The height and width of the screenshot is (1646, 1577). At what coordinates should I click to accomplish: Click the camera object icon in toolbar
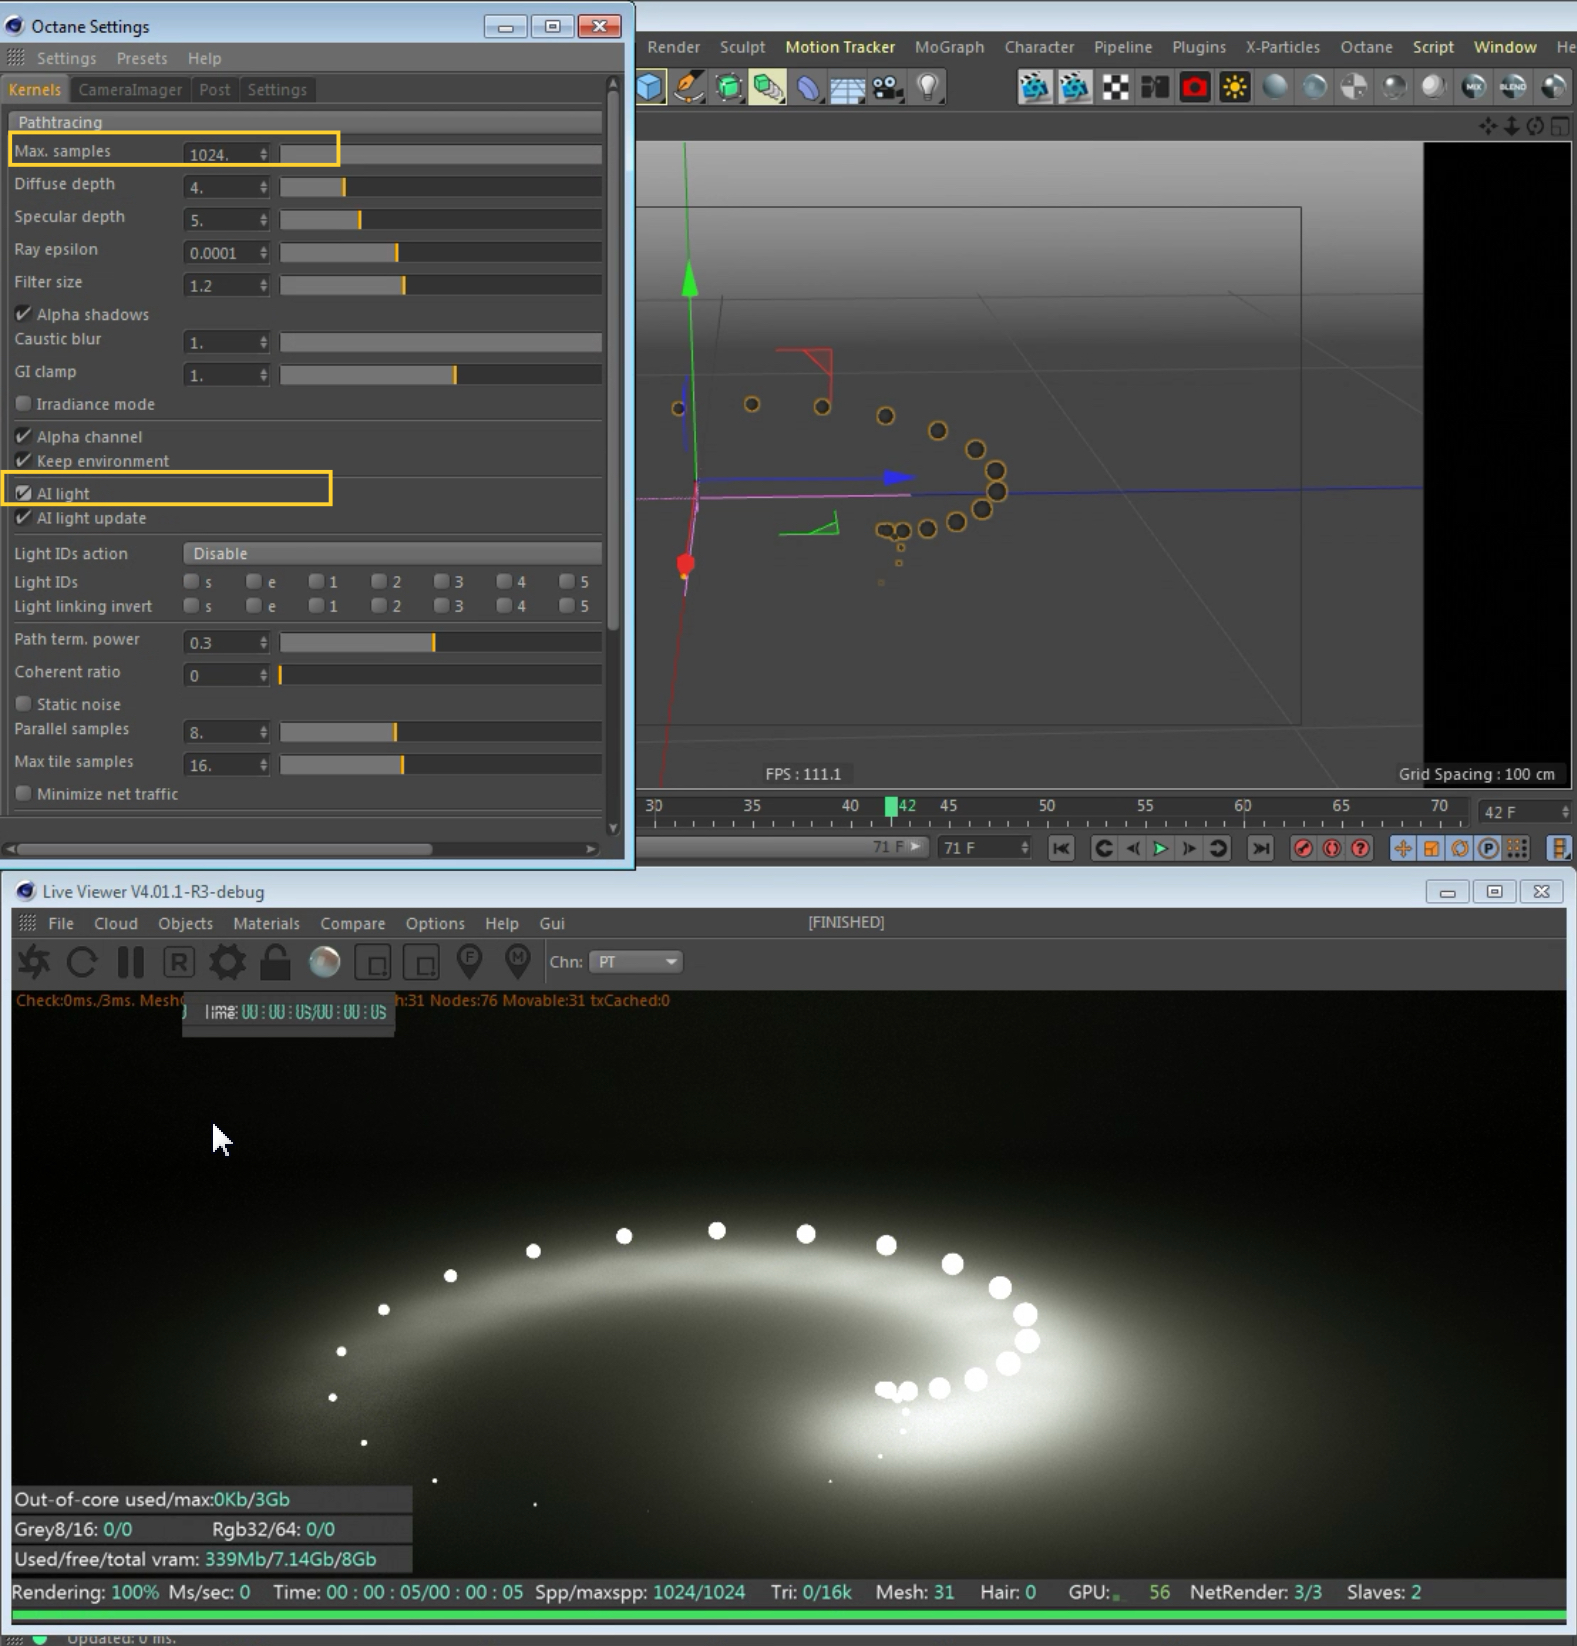coord(888,87)
